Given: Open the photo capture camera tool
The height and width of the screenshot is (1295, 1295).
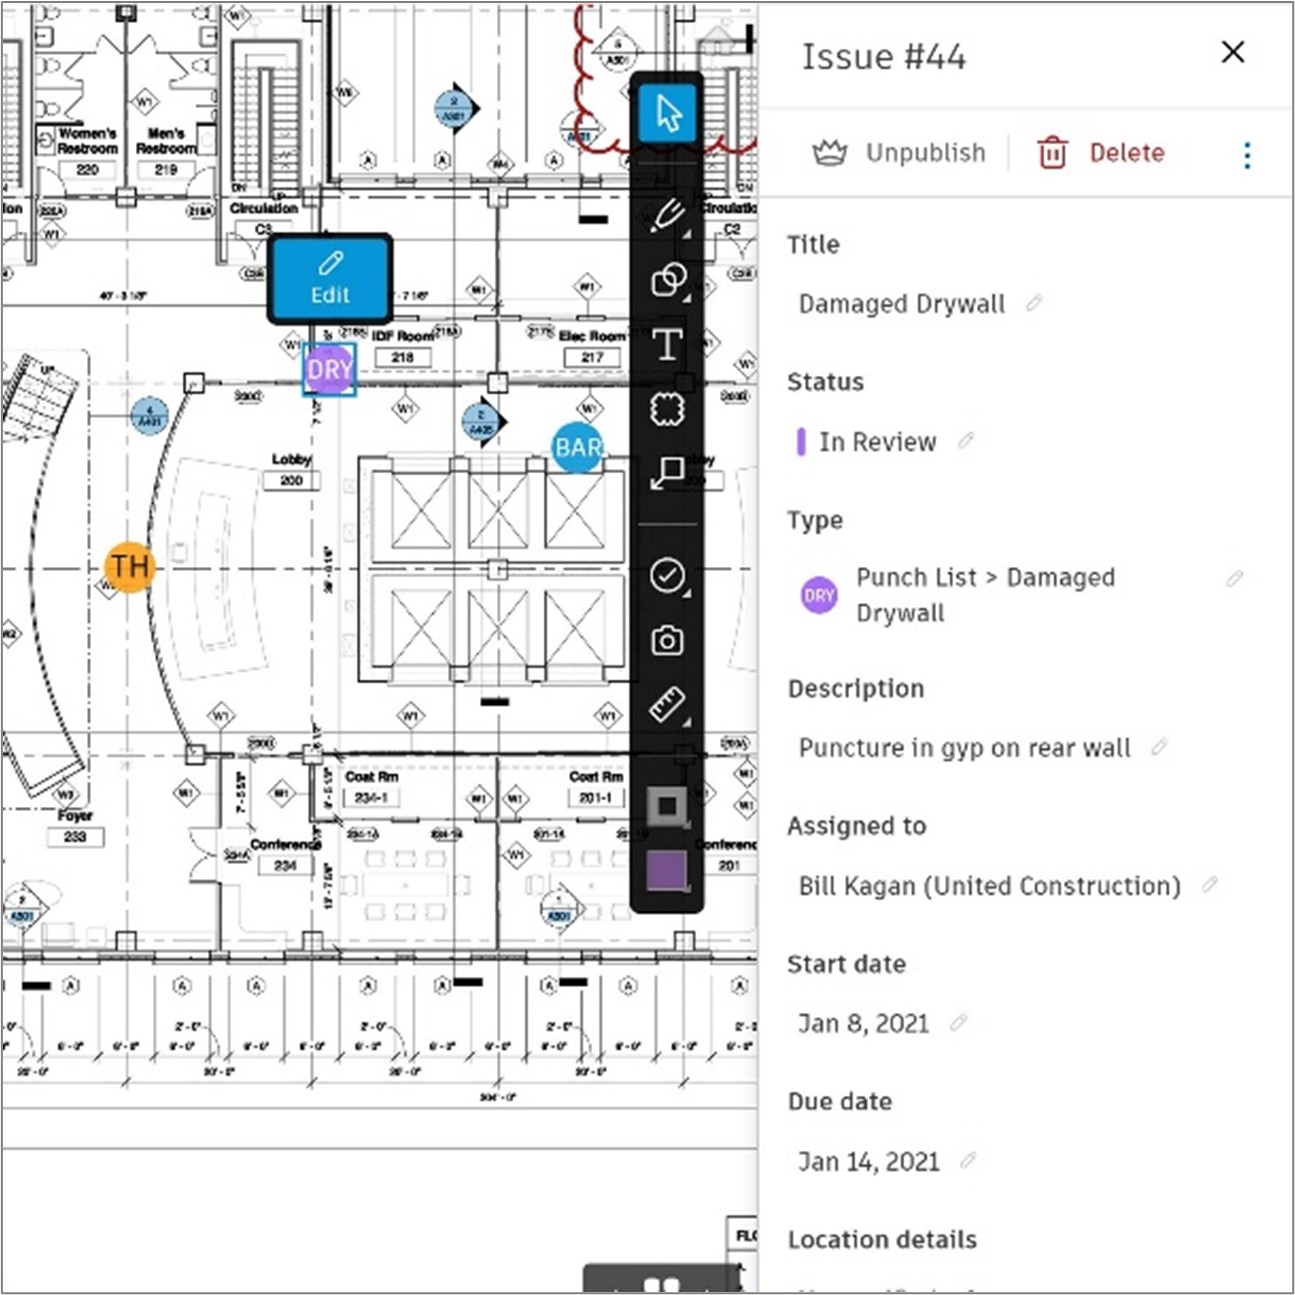Looking at the screenshot, I should 666,640.
